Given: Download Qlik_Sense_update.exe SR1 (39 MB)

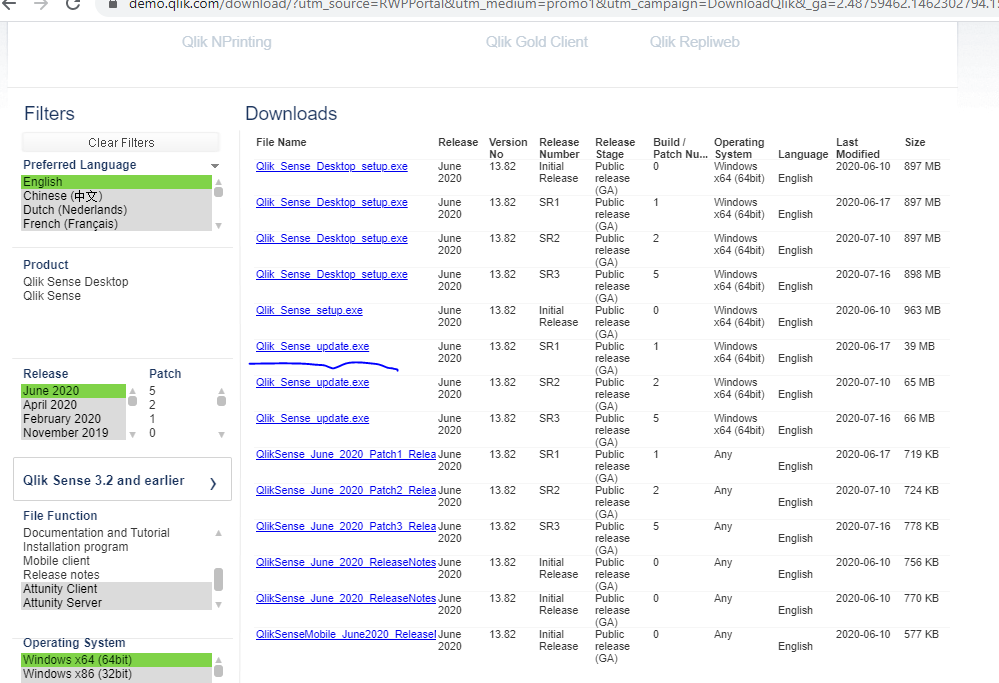Looking at the screenshot, I should pos(313,347).
